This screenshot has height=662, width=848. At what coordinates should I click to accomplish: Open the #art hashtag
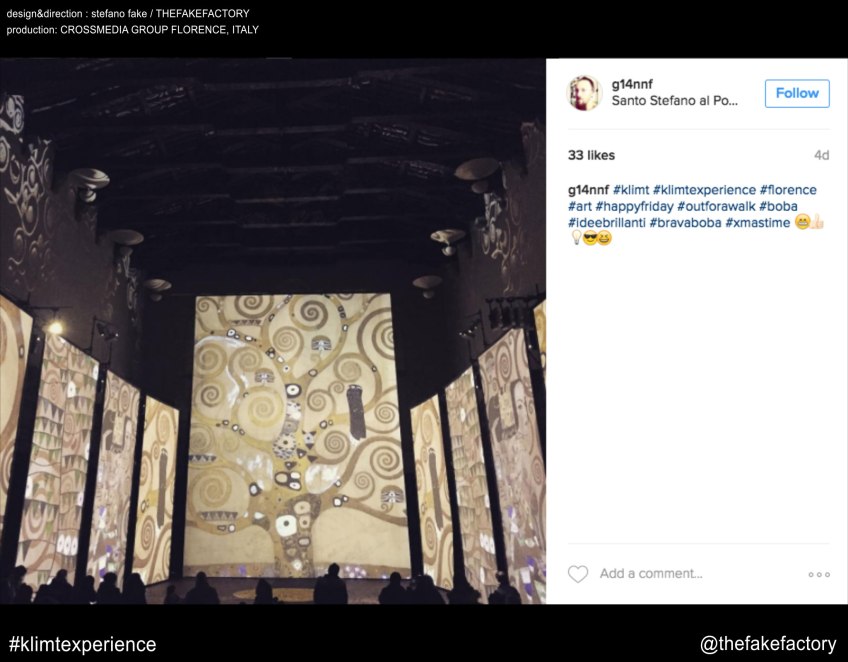point(580,206)
